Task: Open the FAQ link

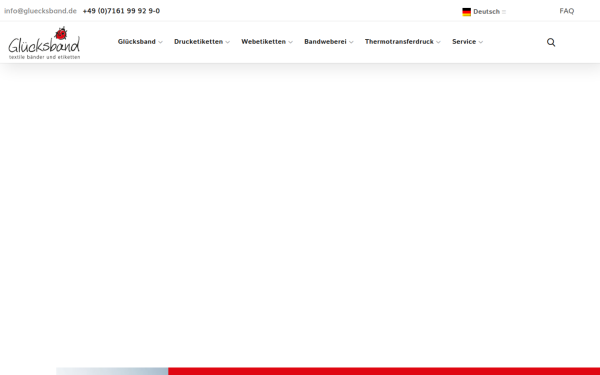Action: [567, 11]
